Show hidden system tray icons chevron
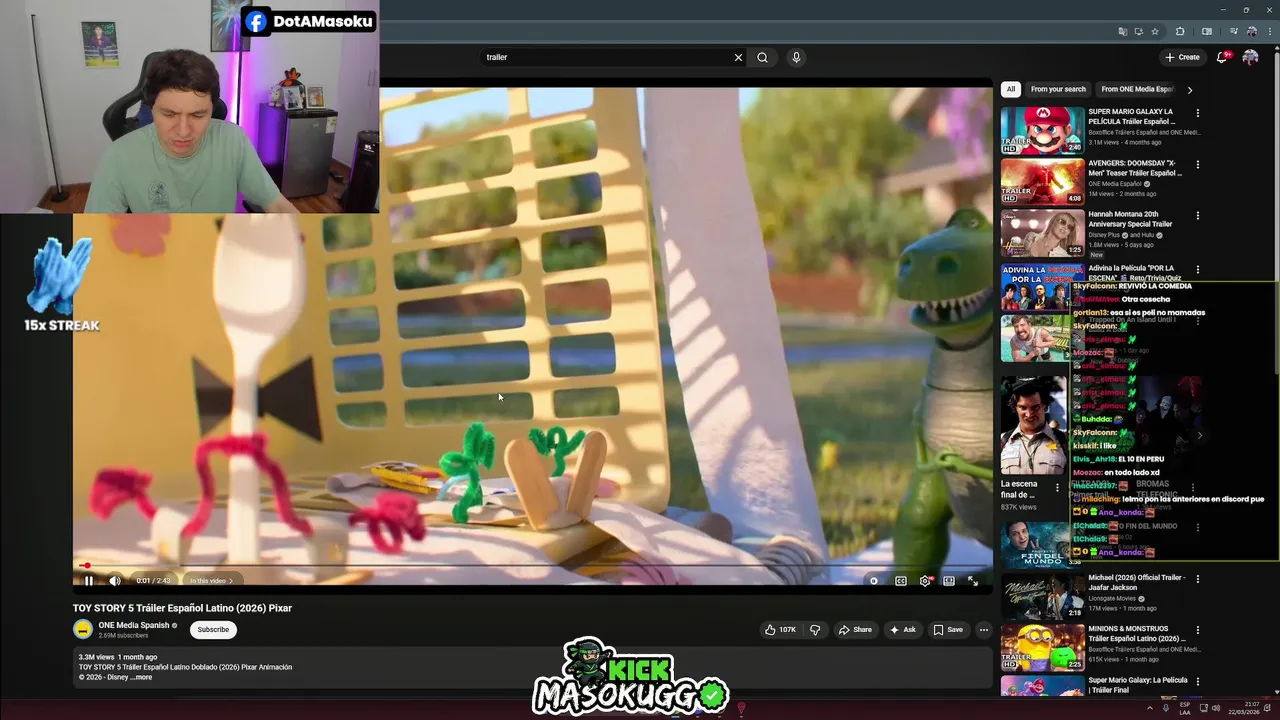The height and width of the screenshot is (720, 1280). click(1148, 708)
